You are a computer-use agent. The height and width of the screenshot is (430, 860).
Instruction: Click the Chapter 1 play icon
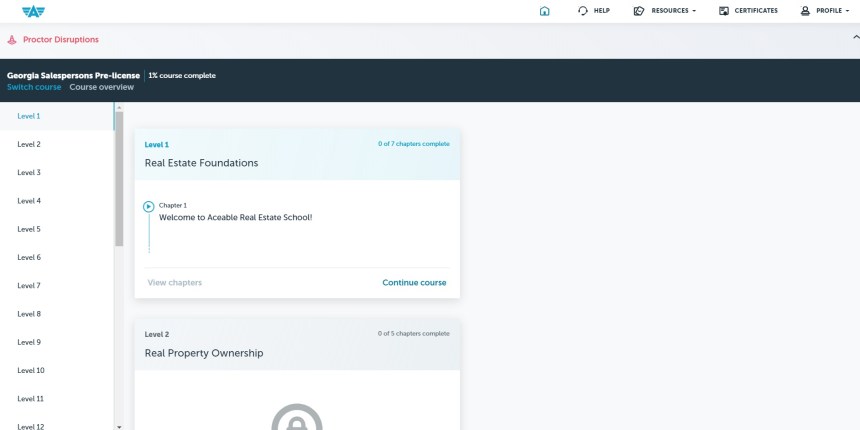pos(148,207)
